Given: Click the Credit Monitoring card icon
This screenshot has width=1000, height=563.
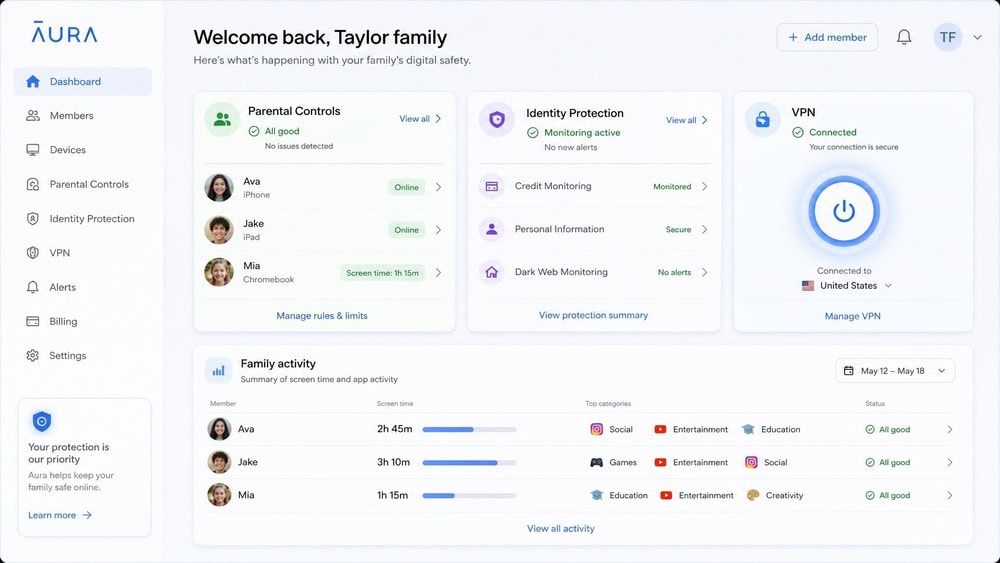Looking at the screenshot, I should coord(492,186).
